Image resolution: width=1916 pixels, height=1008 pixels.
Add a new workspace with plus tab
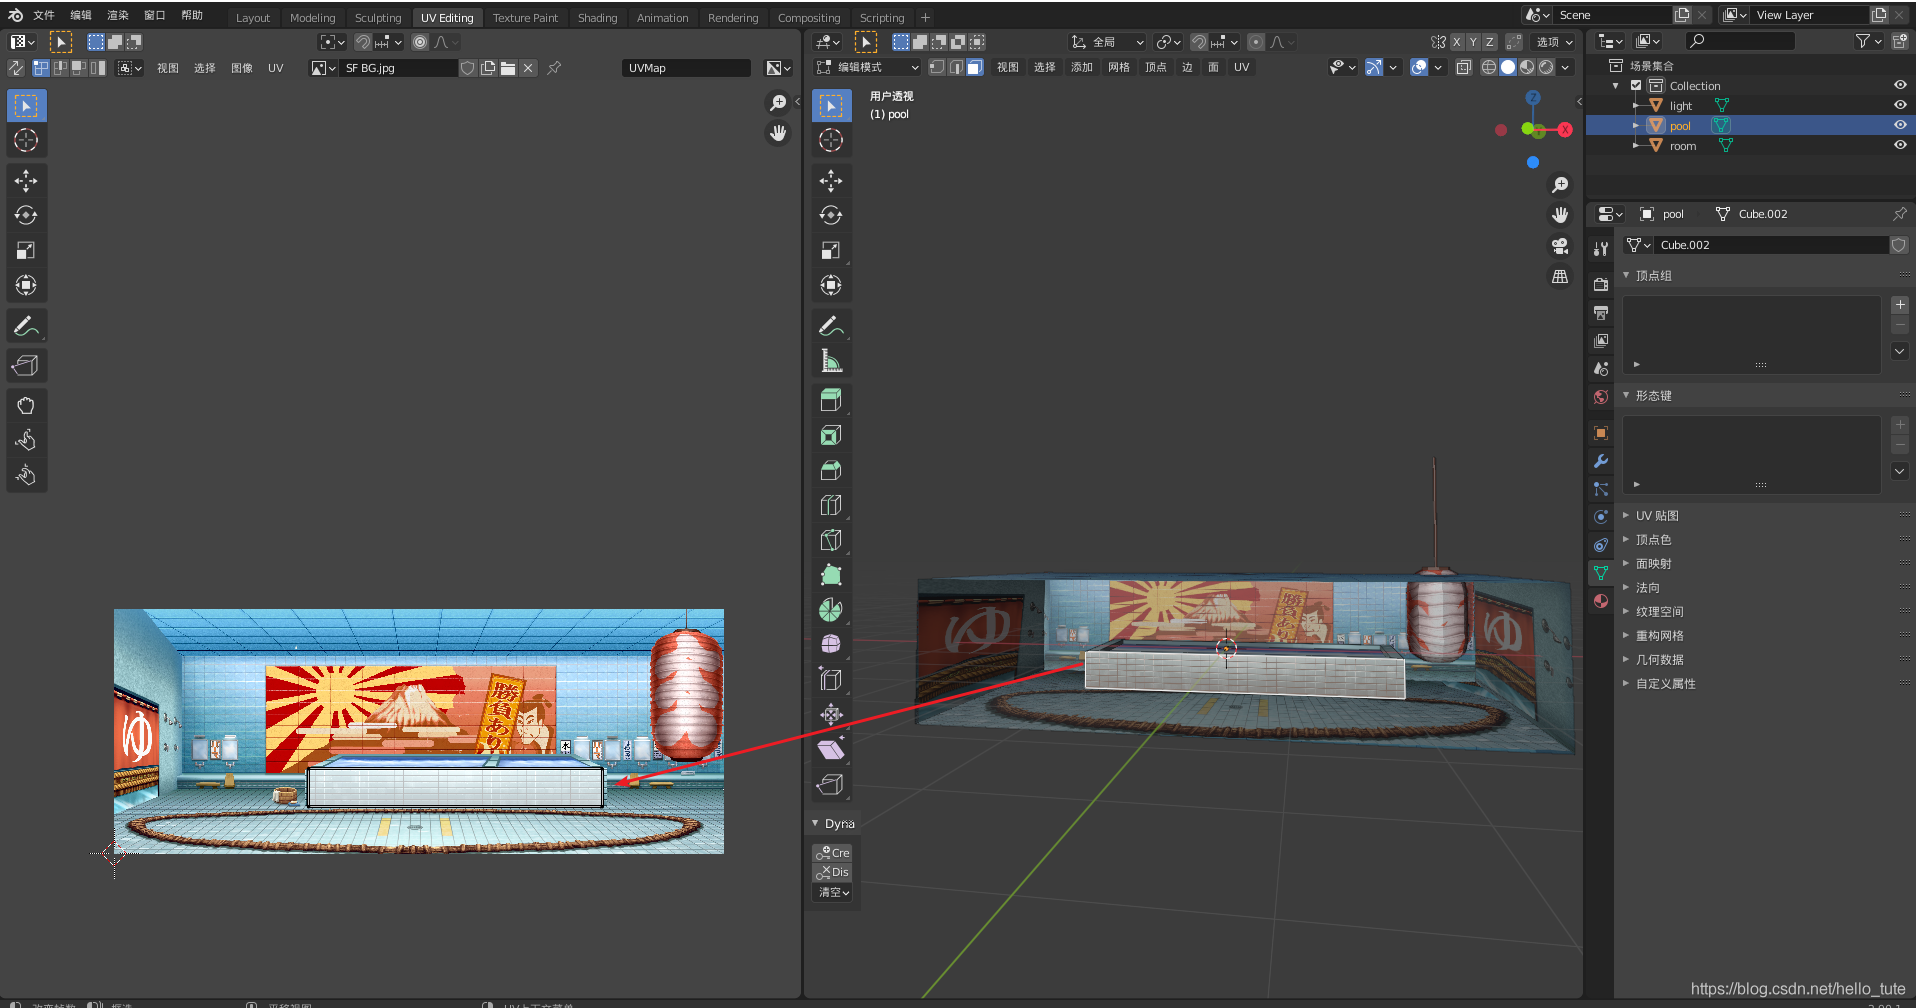coord(925,17)
